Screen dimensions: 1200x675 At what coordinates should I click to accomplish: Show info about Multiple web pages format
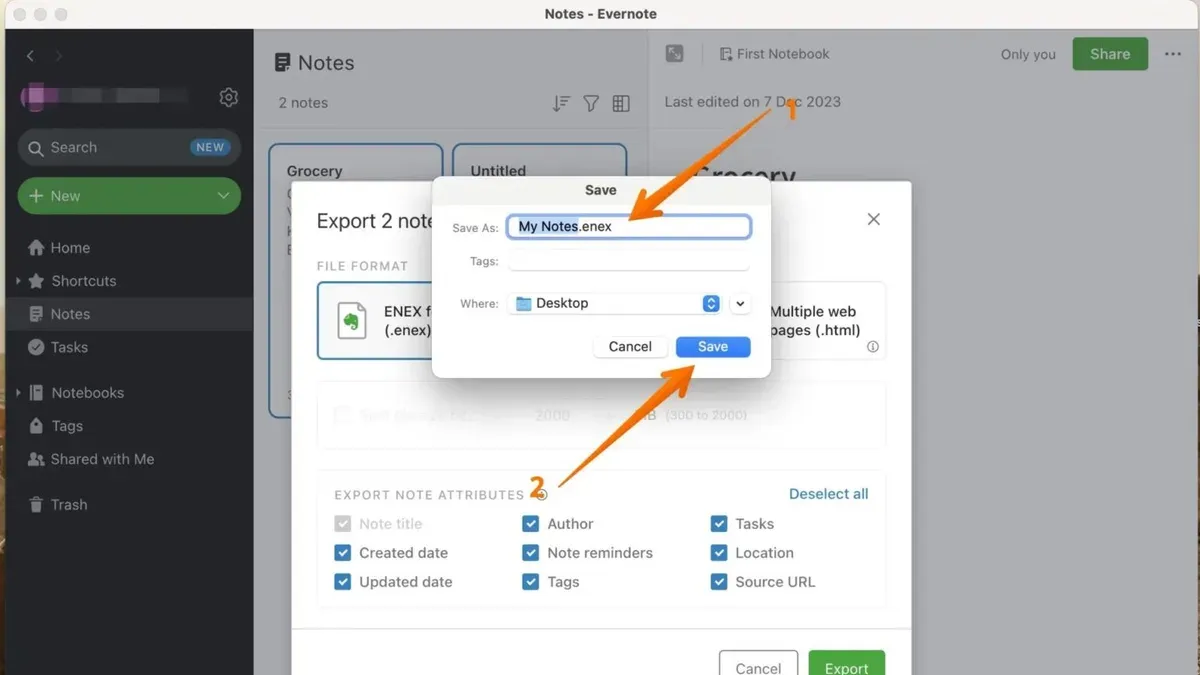(x=873, y=347)
